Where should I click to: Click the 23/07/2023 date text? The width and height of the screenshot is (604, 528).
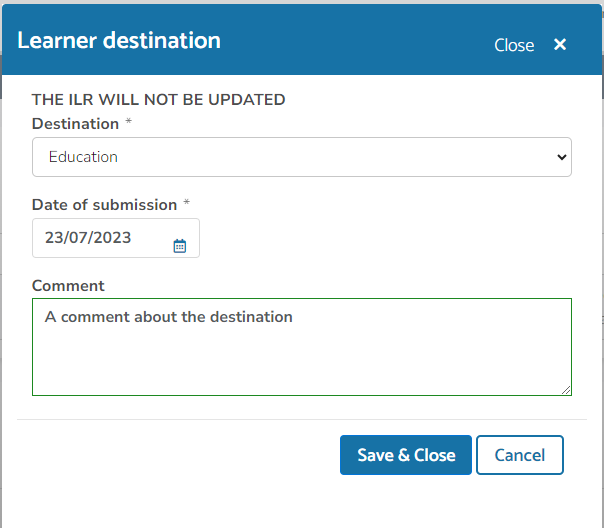[x=88, y=238]
